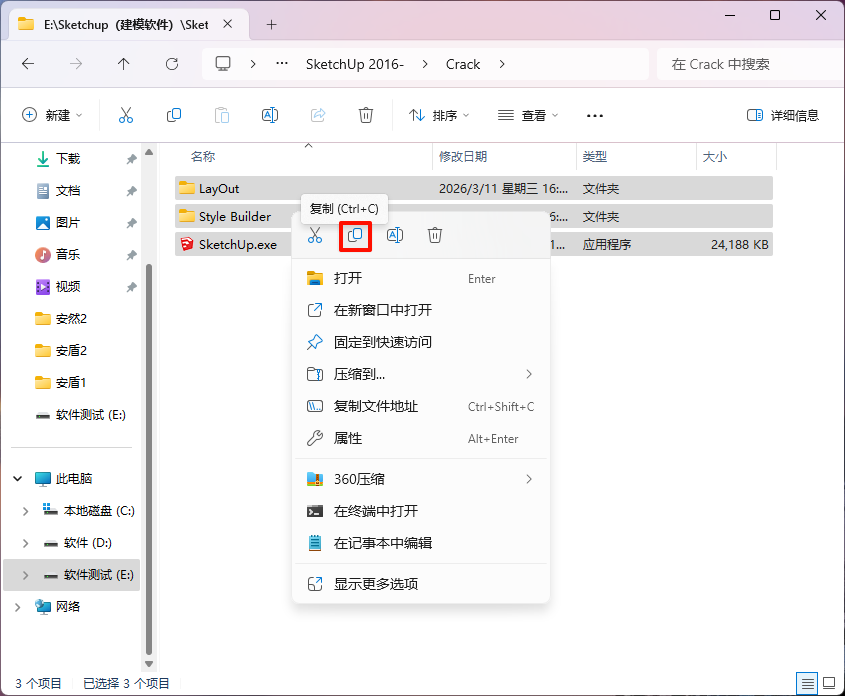Open the 查看 view dropdown
This screenshot has height=696, width=845.
pyautogui.click(x=528, y=115)
